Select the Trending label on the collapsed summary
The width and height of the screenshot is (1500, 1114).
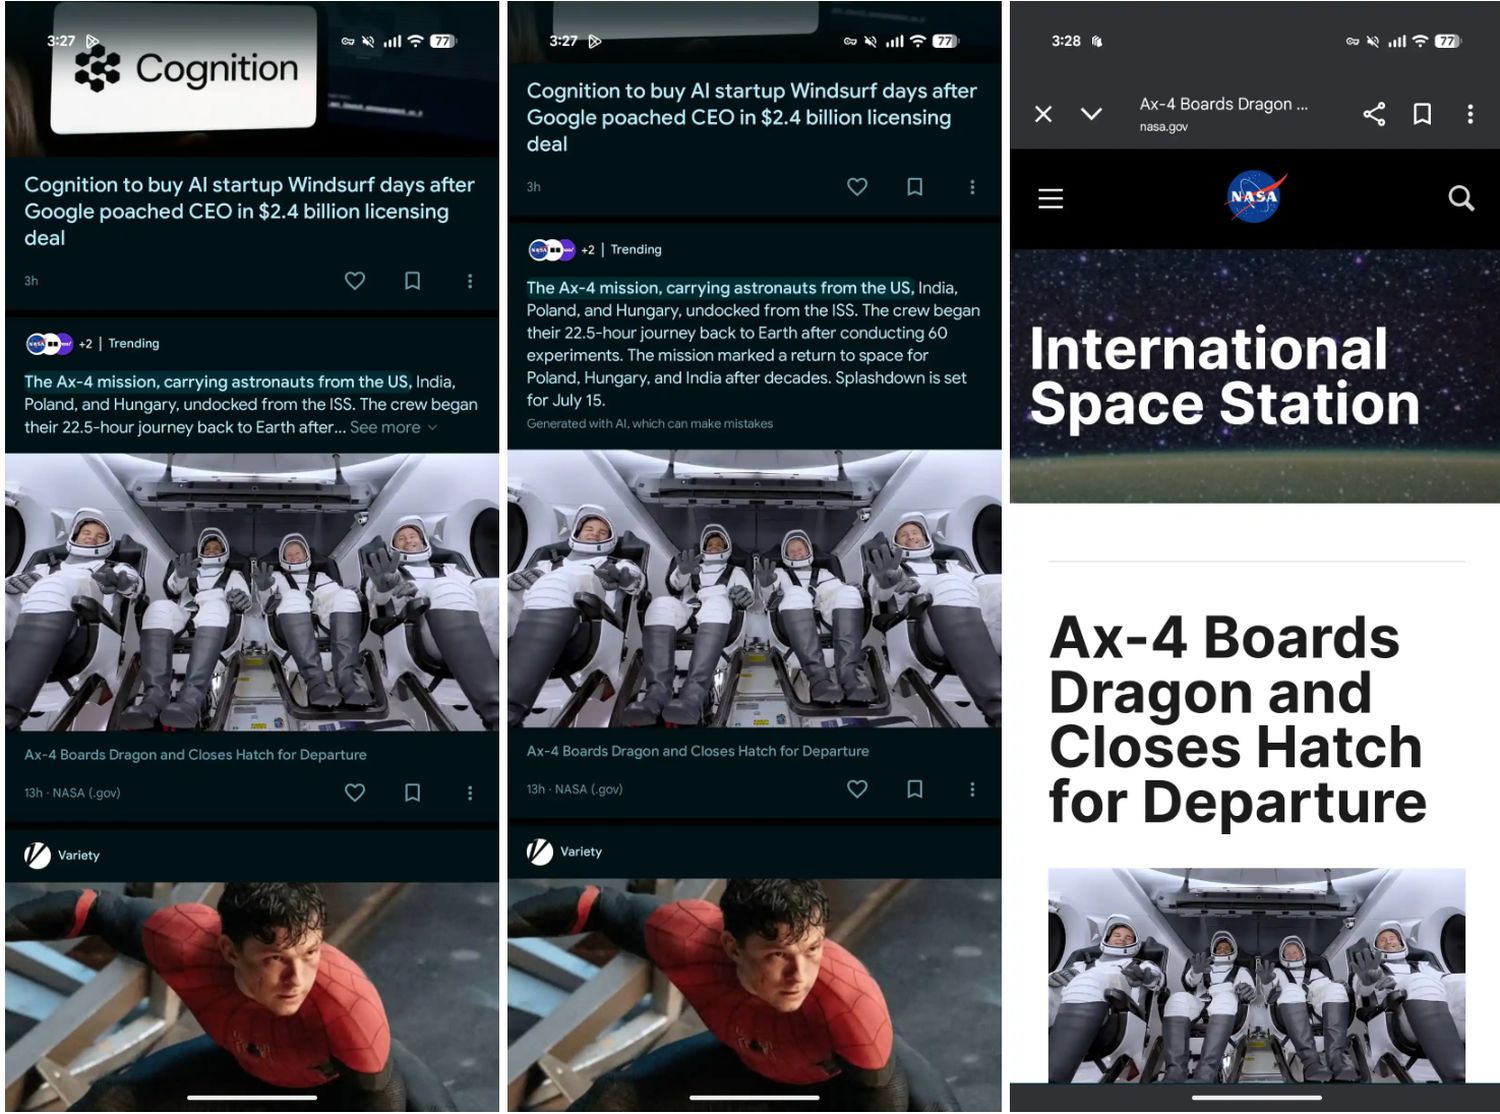click(133, 343)
